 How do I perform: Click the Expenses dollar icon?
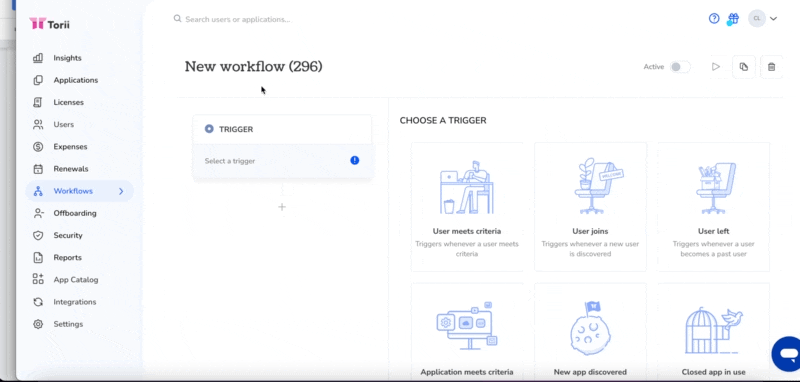[x=38, y=147]
